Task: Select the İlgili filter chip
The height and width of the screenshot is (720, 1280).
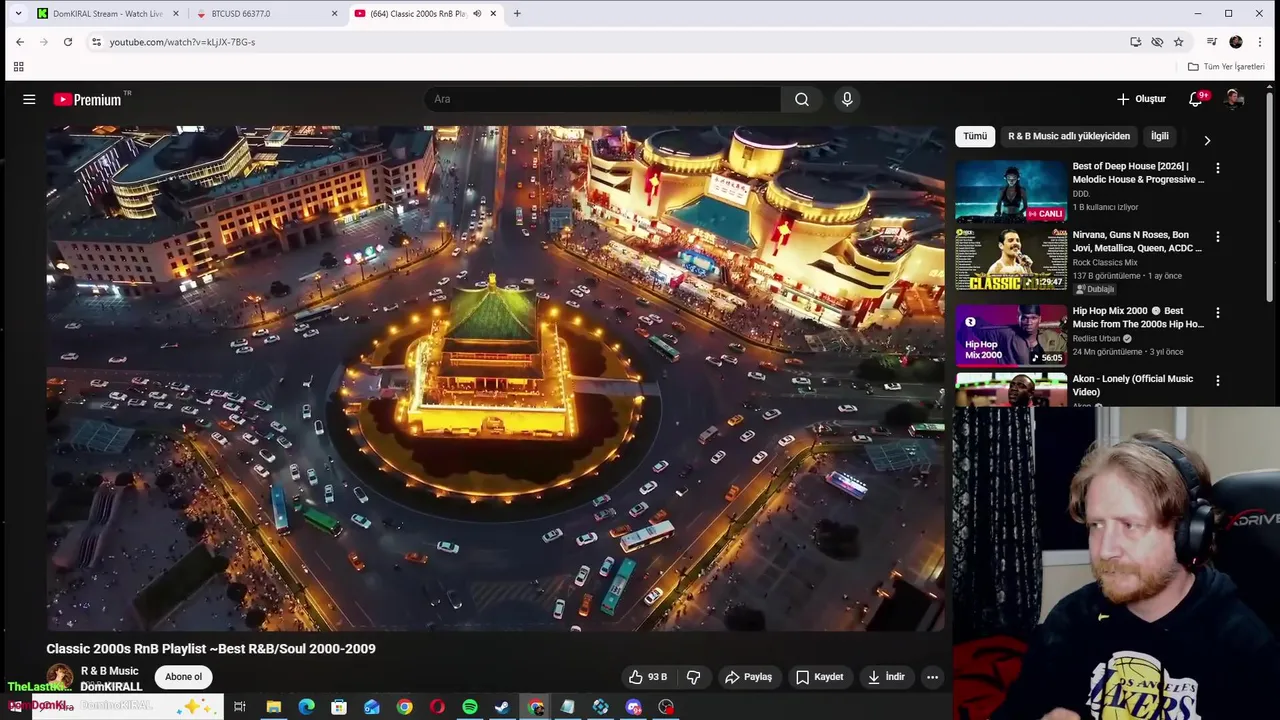Action: coord(1160,136)
